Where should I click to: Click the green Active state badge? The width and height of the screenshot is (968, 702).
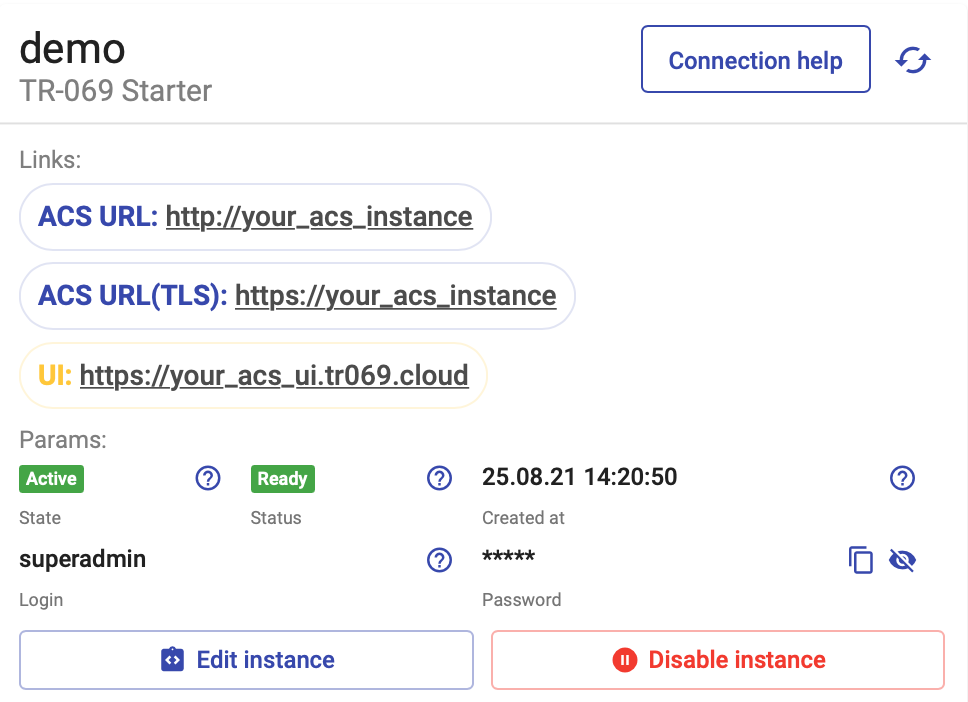(51, 478)
